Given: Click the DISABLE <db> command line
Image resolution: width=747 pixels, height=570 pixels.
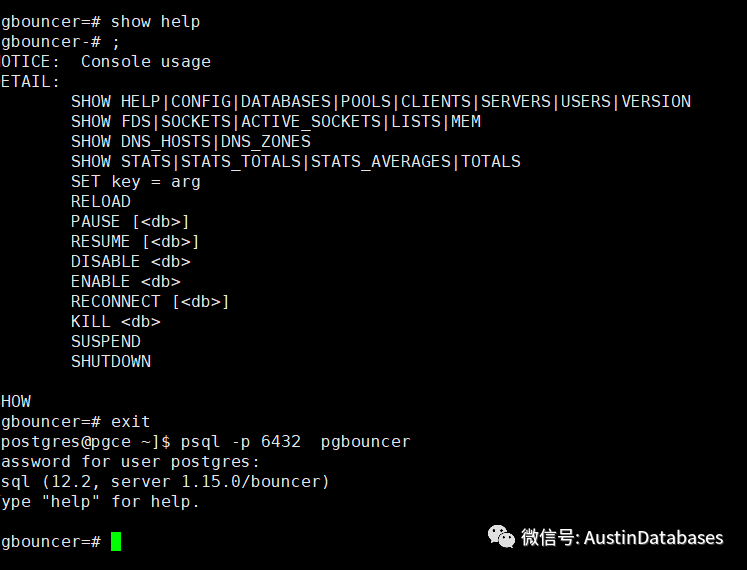Looking at the screenshot, I should [130, 261].
